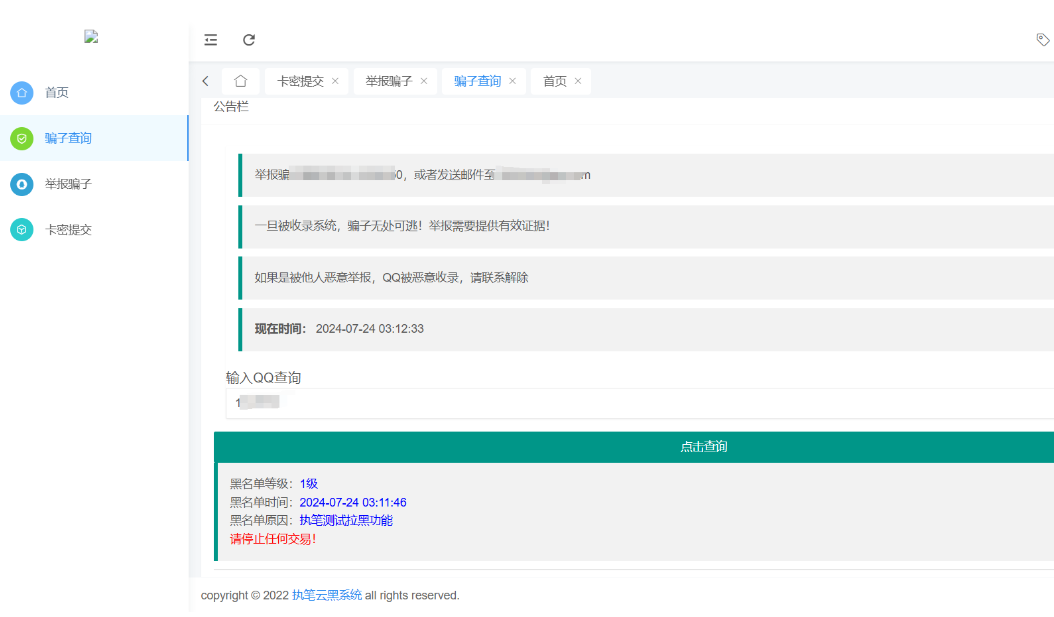Click the refresh page icon
Image resolution: width=1054 pixels, height=617 pixels.
(249, 40)
